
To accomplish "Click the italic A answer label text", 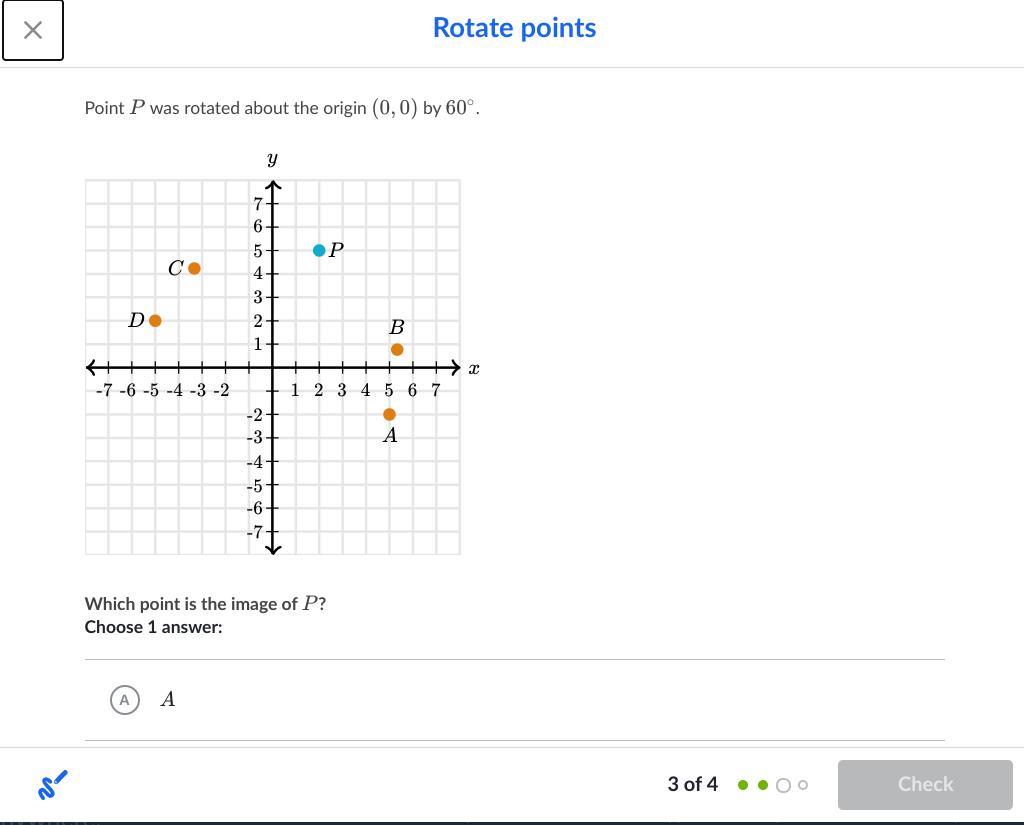I will coord(168,700).
